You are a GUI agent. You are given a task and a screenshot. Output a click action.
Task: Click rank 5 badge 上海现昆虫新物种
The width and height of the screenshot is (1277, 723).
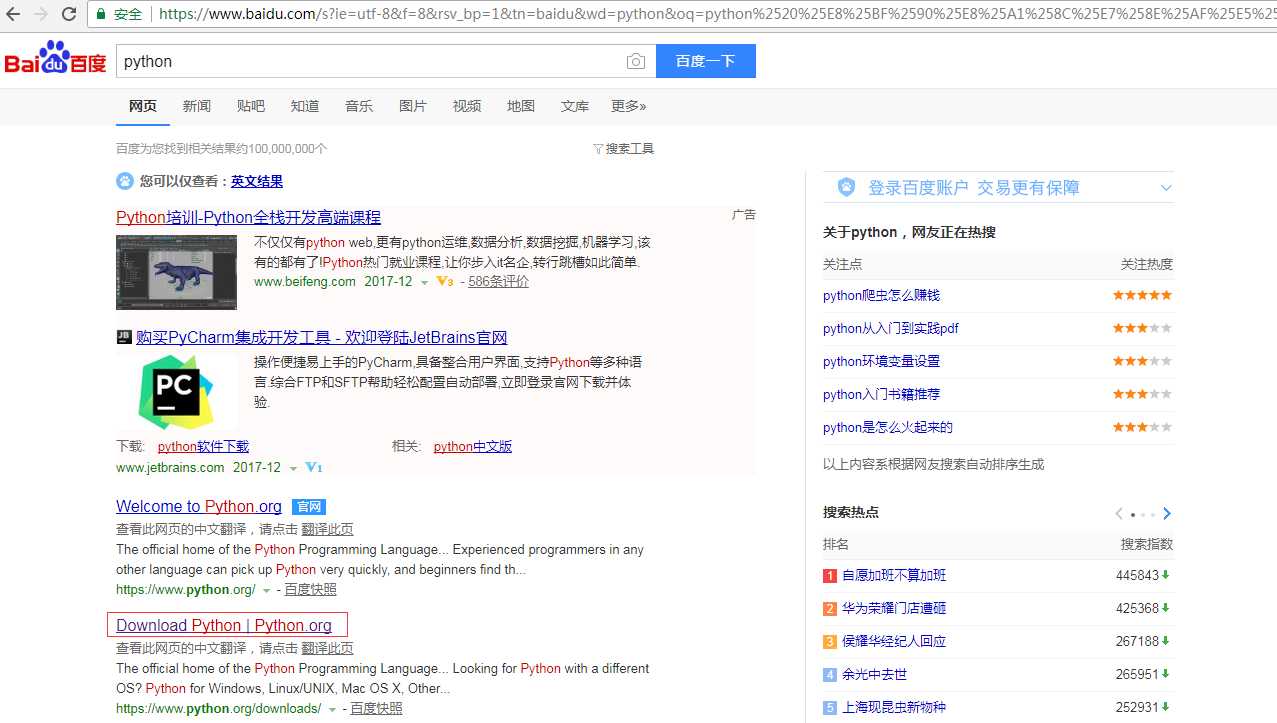[x=829, y=708]
